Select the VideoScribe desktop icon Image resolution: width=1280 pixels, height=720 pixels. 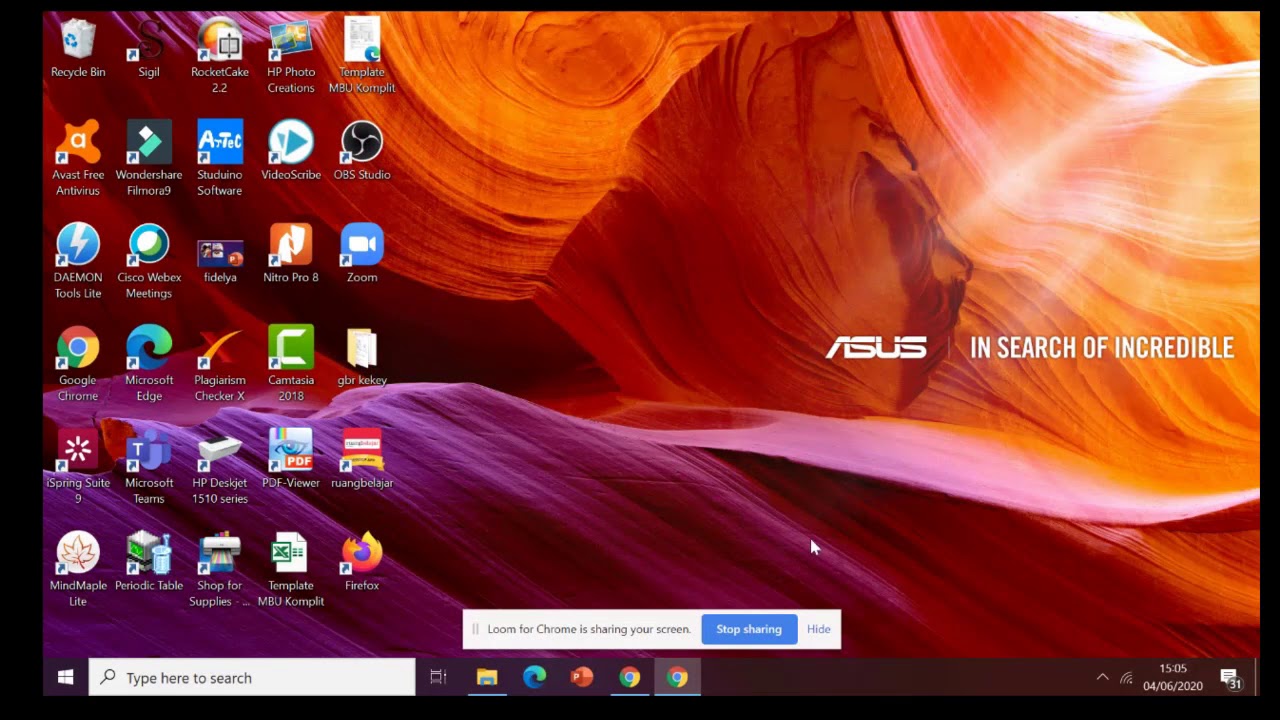pyautogui.click(x=291, y=151)
